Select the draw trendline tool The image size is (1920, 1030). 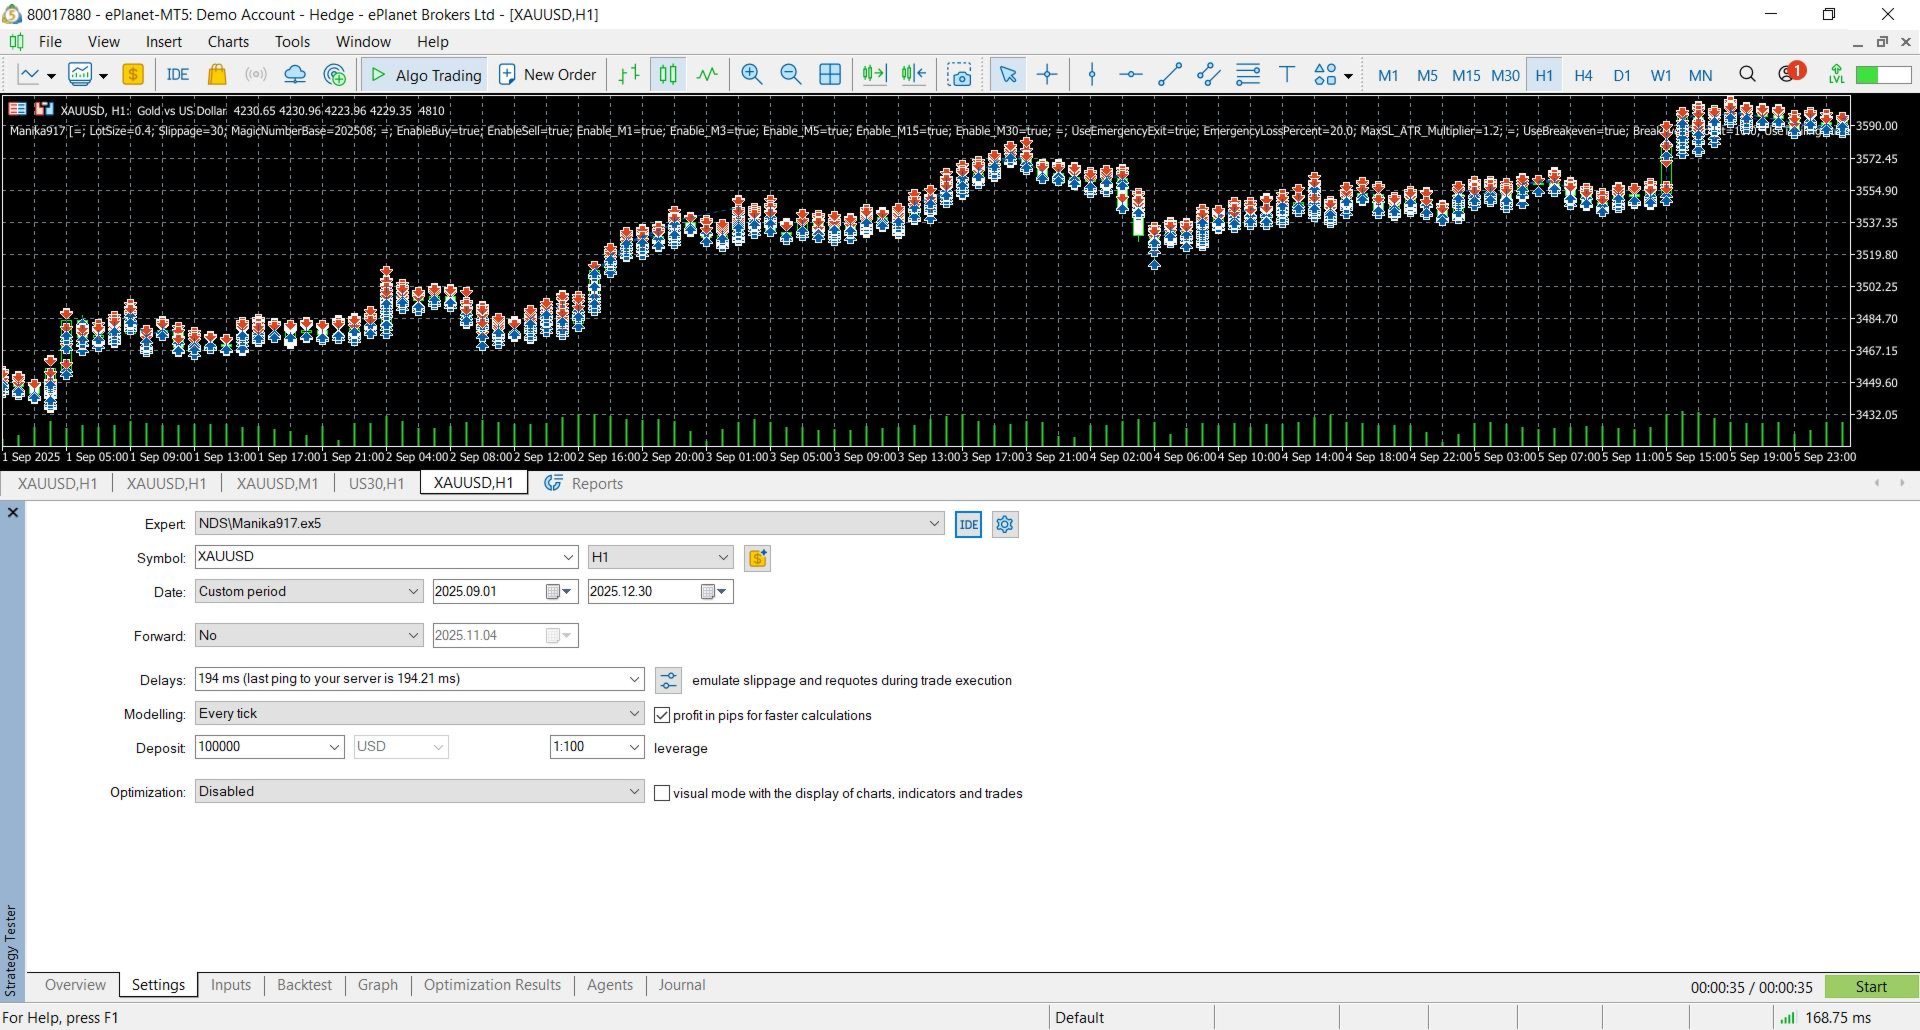tap(1169, 75)
